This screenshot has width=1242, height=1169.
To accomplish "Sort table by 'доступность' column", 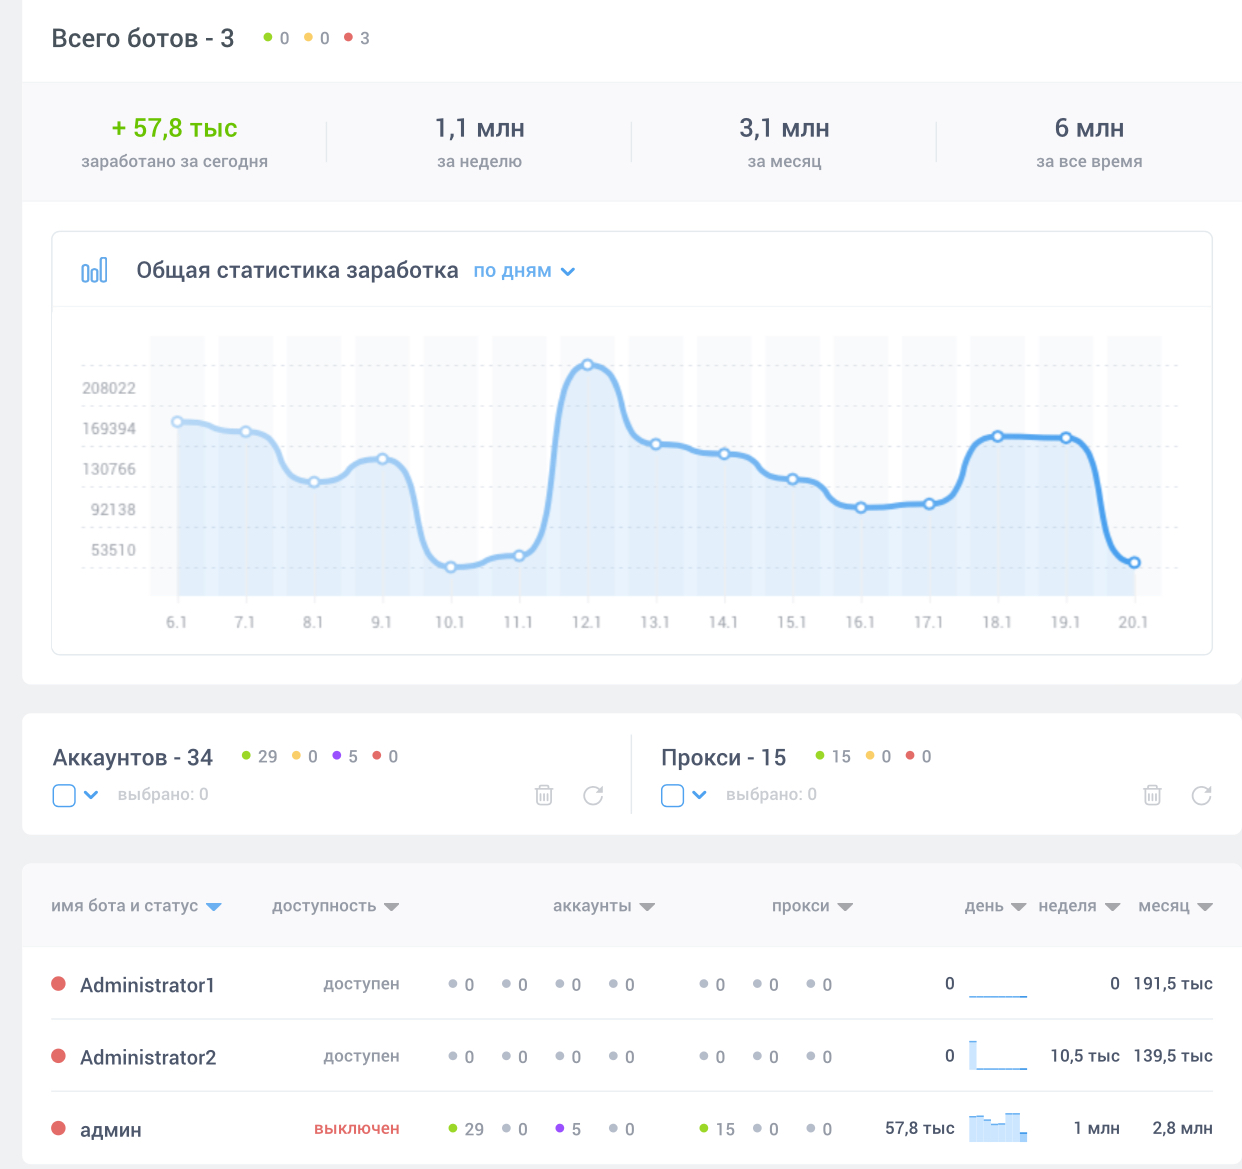I will coord(335,906).
